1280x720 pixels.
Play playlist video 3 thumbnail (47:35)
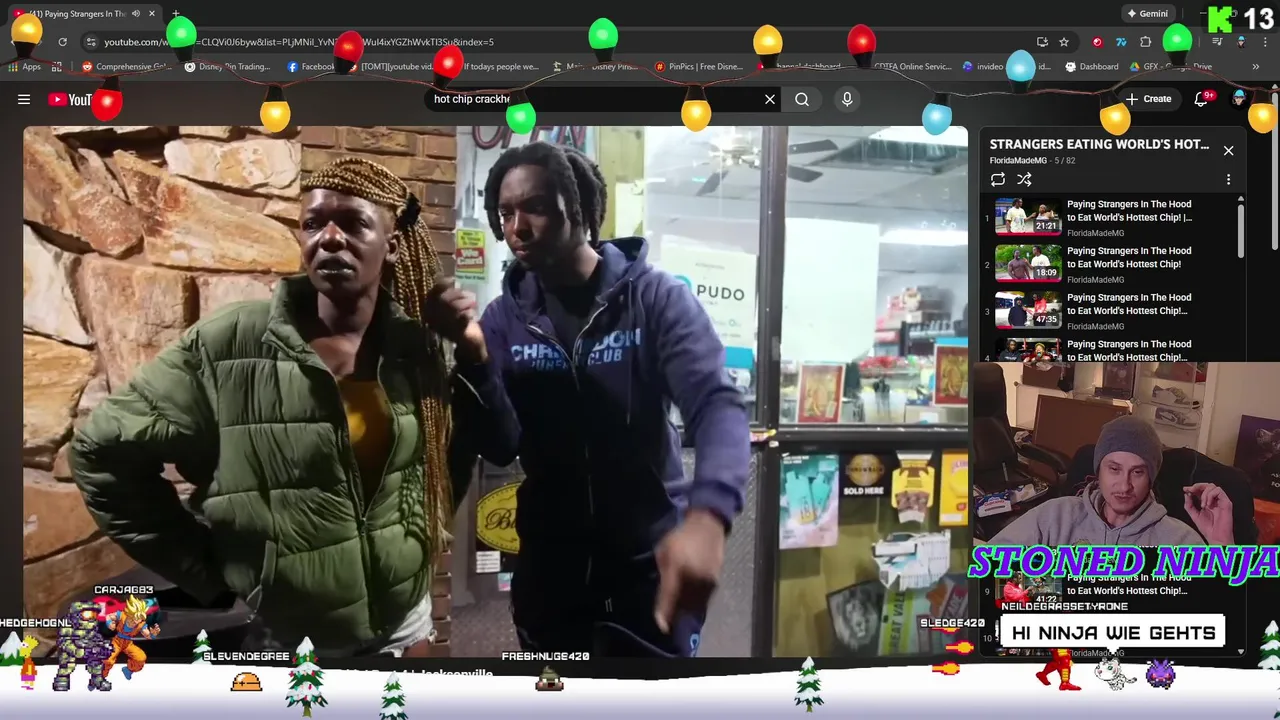(x=1028, y=310)
